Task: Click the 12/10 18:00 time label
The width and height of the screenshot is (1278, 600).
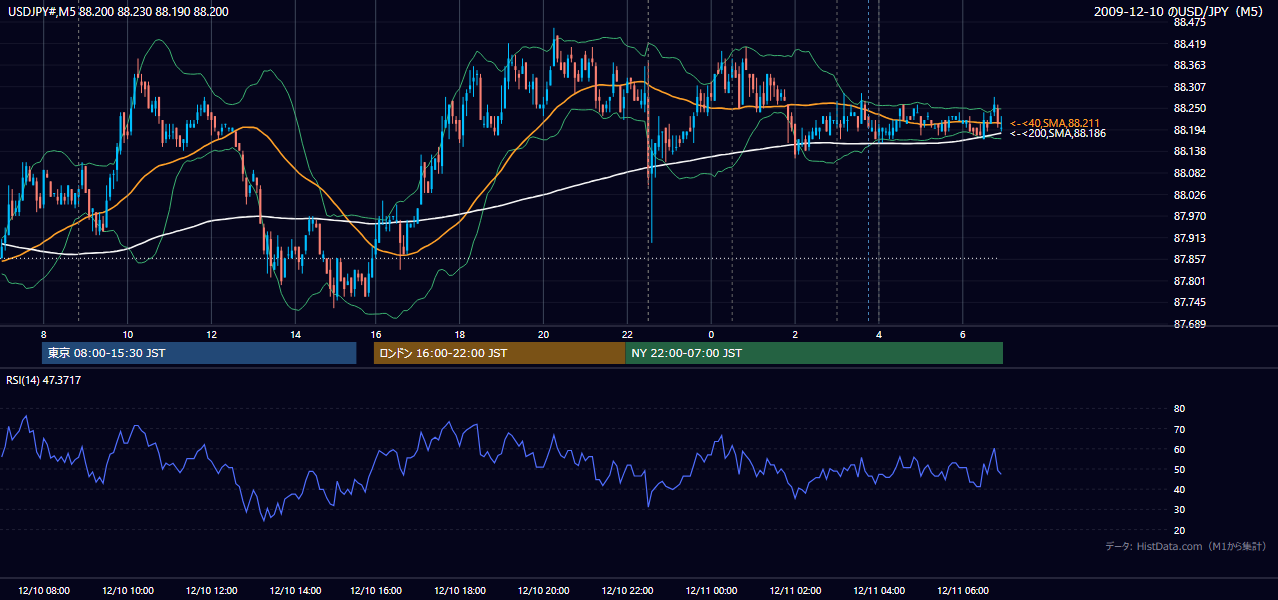Action: coord(460,591)
